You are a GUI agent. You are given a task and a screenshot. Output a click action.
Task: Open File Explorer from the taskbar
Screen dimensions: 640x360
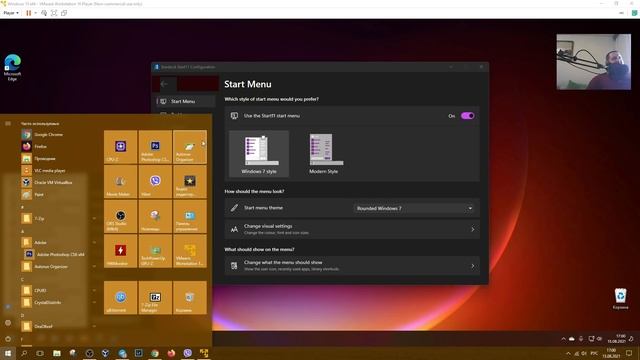click(x=57, y=353)
